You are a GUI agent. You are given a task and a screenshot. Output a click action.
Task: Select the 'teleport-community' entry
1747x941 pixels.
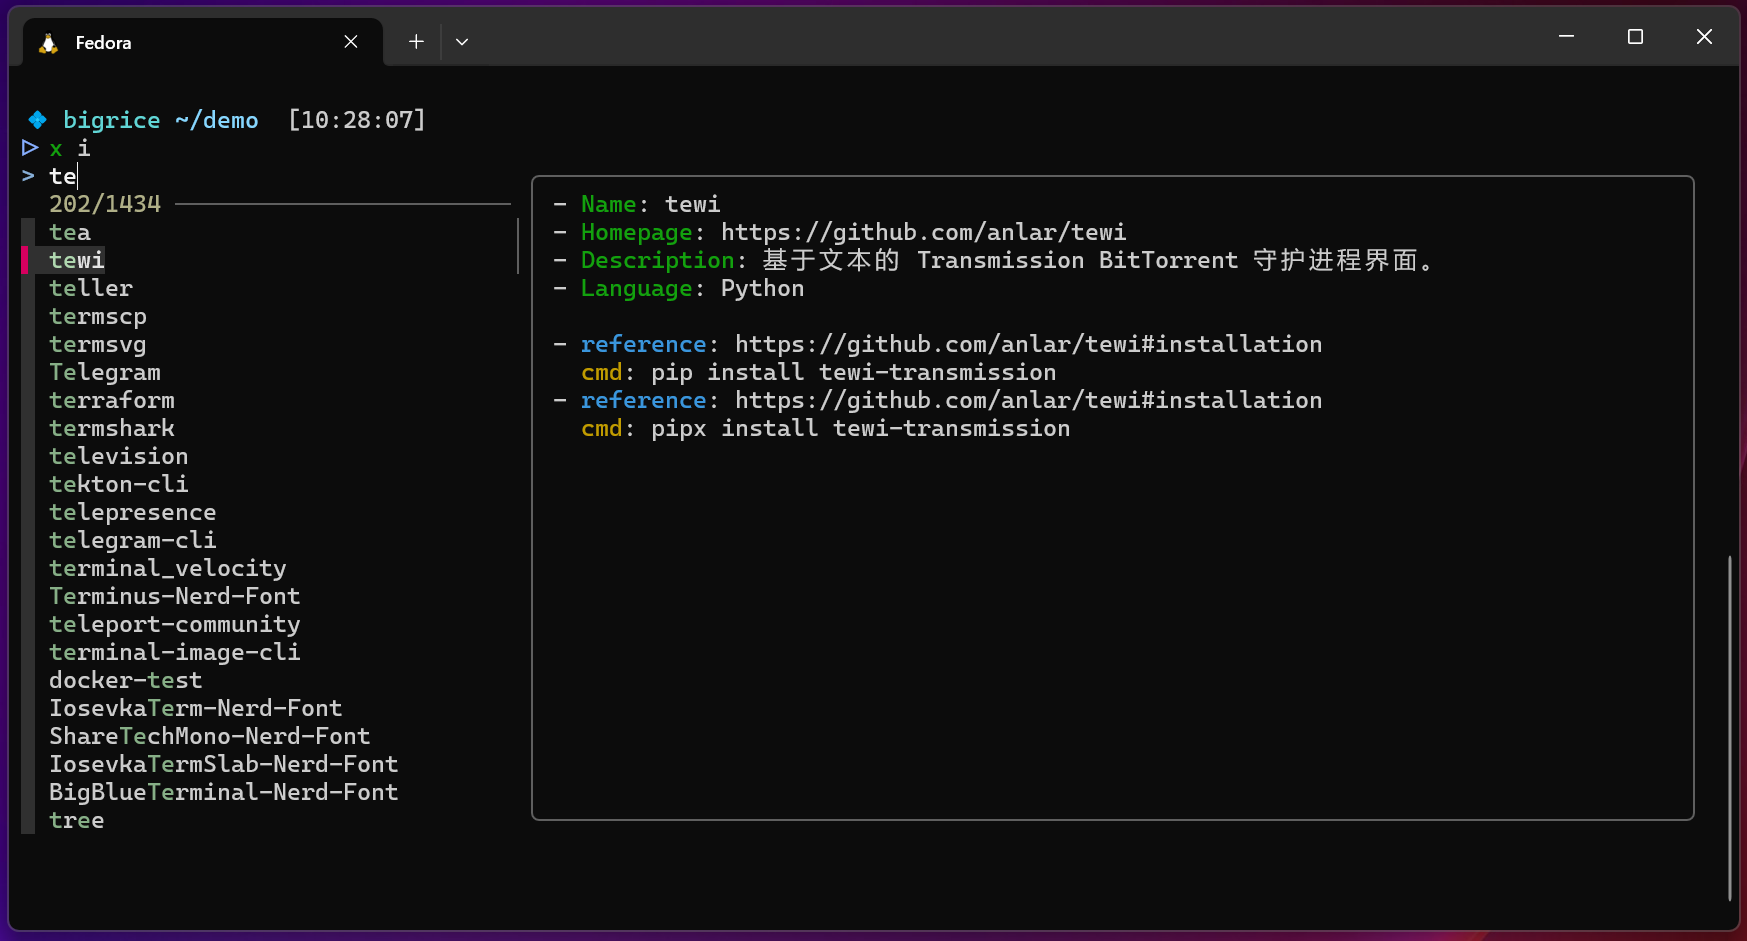pyautogui.click(x=175, y=624)
